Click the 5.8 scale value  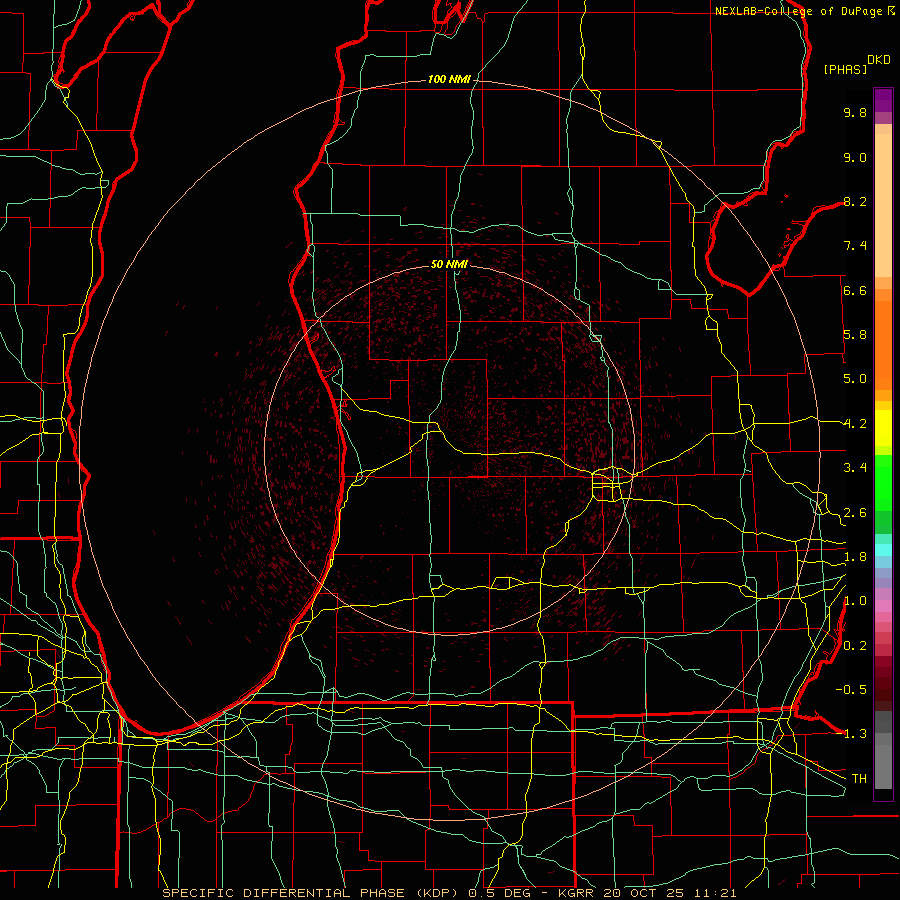(x=855, y=335)
